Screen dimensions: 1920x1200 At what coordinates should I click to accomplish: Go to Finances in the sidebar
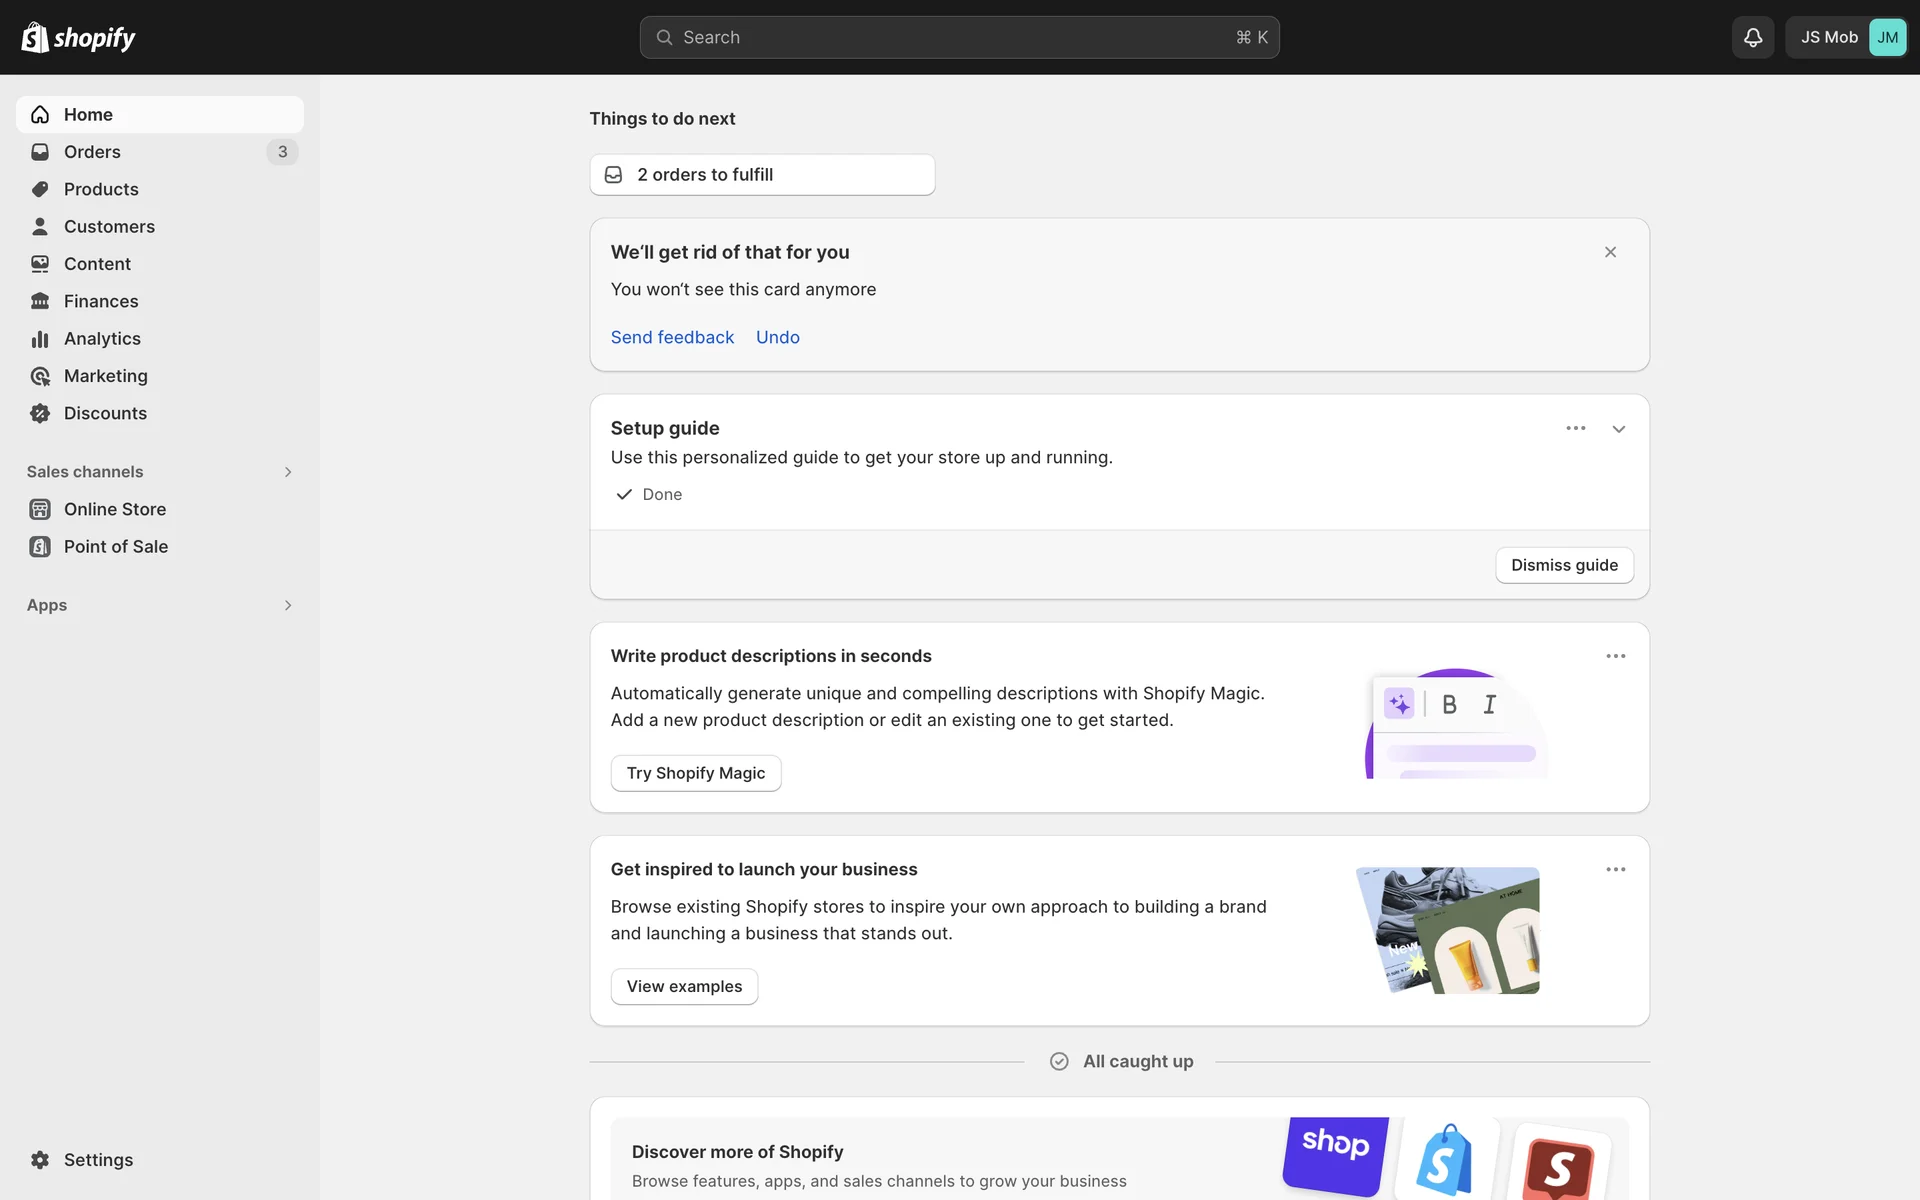(101, 301)
